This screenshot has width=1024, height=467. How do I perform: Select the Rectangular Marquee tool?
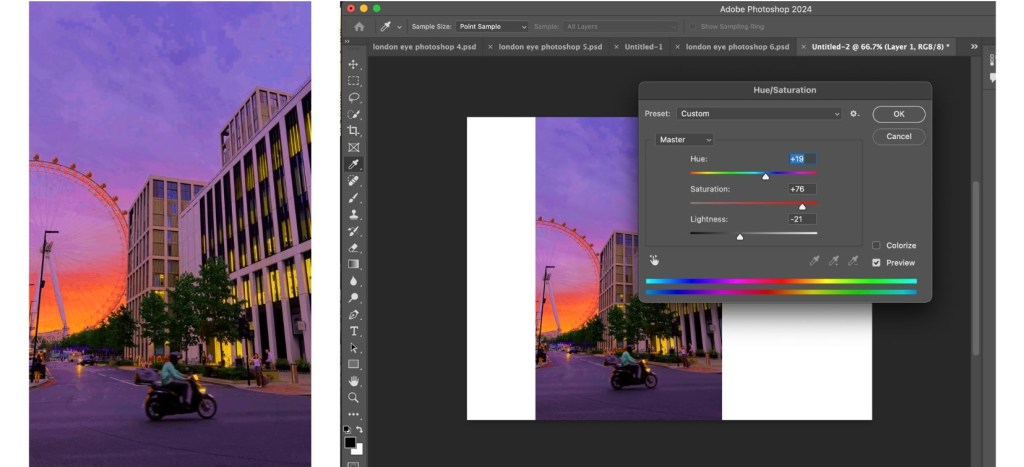click(x=353, y=81)
